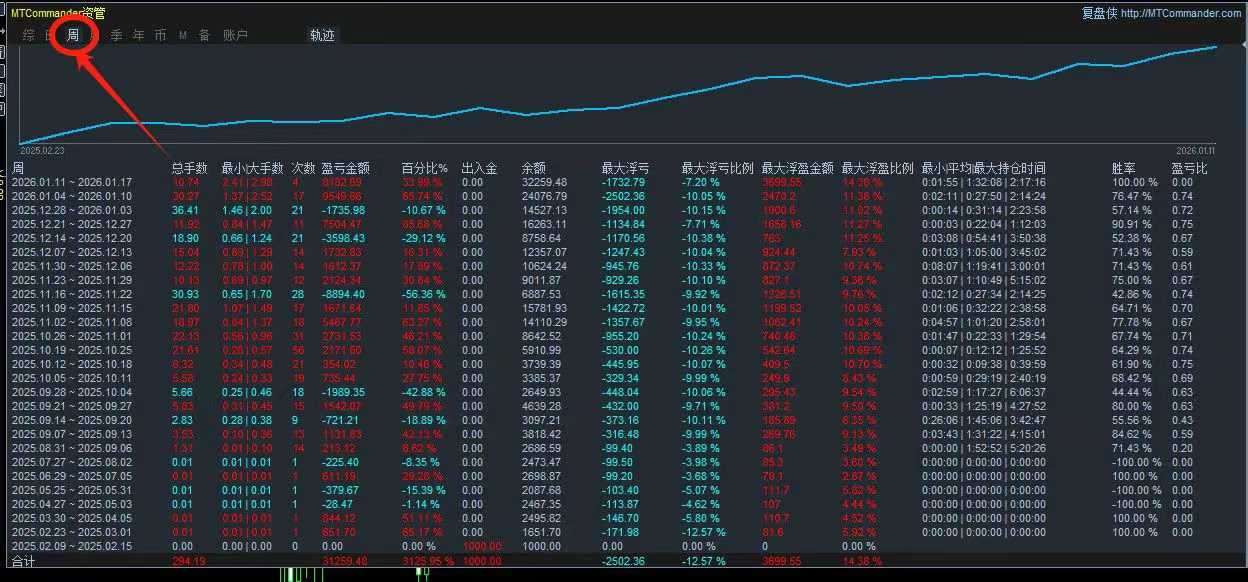Open the 账户 (account) tab
The image size is (1248, 582).
pyautogui.click(x=235, y=35)
